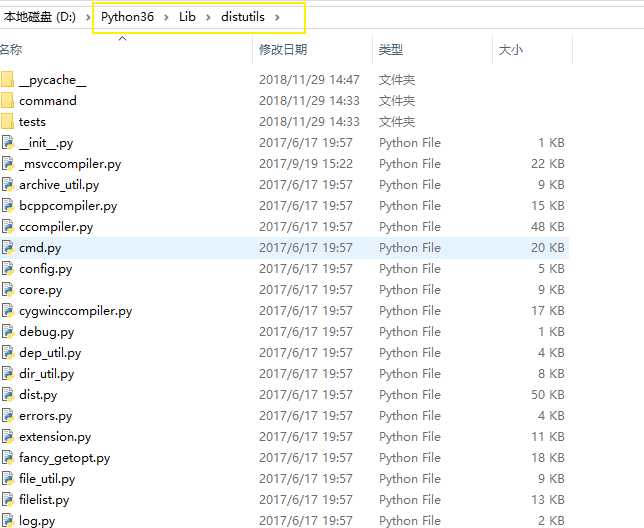Navigate to Lib breadcrumb

coord(187,17)
